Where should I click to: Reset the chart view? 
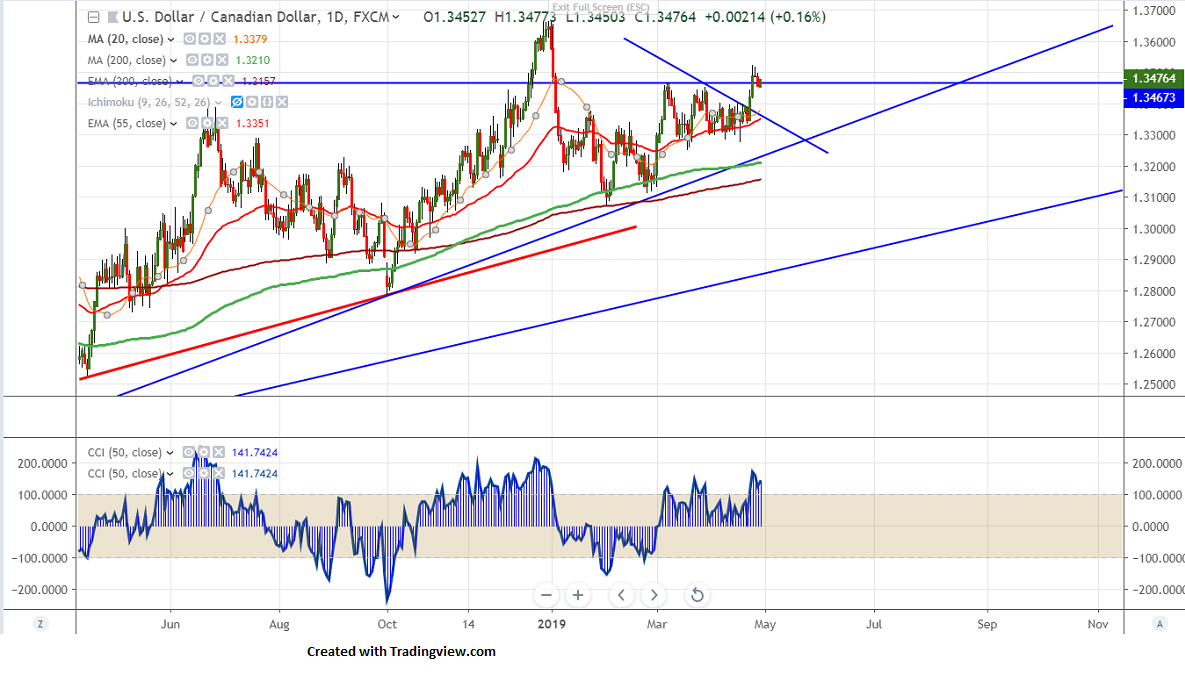click(697, 595)
